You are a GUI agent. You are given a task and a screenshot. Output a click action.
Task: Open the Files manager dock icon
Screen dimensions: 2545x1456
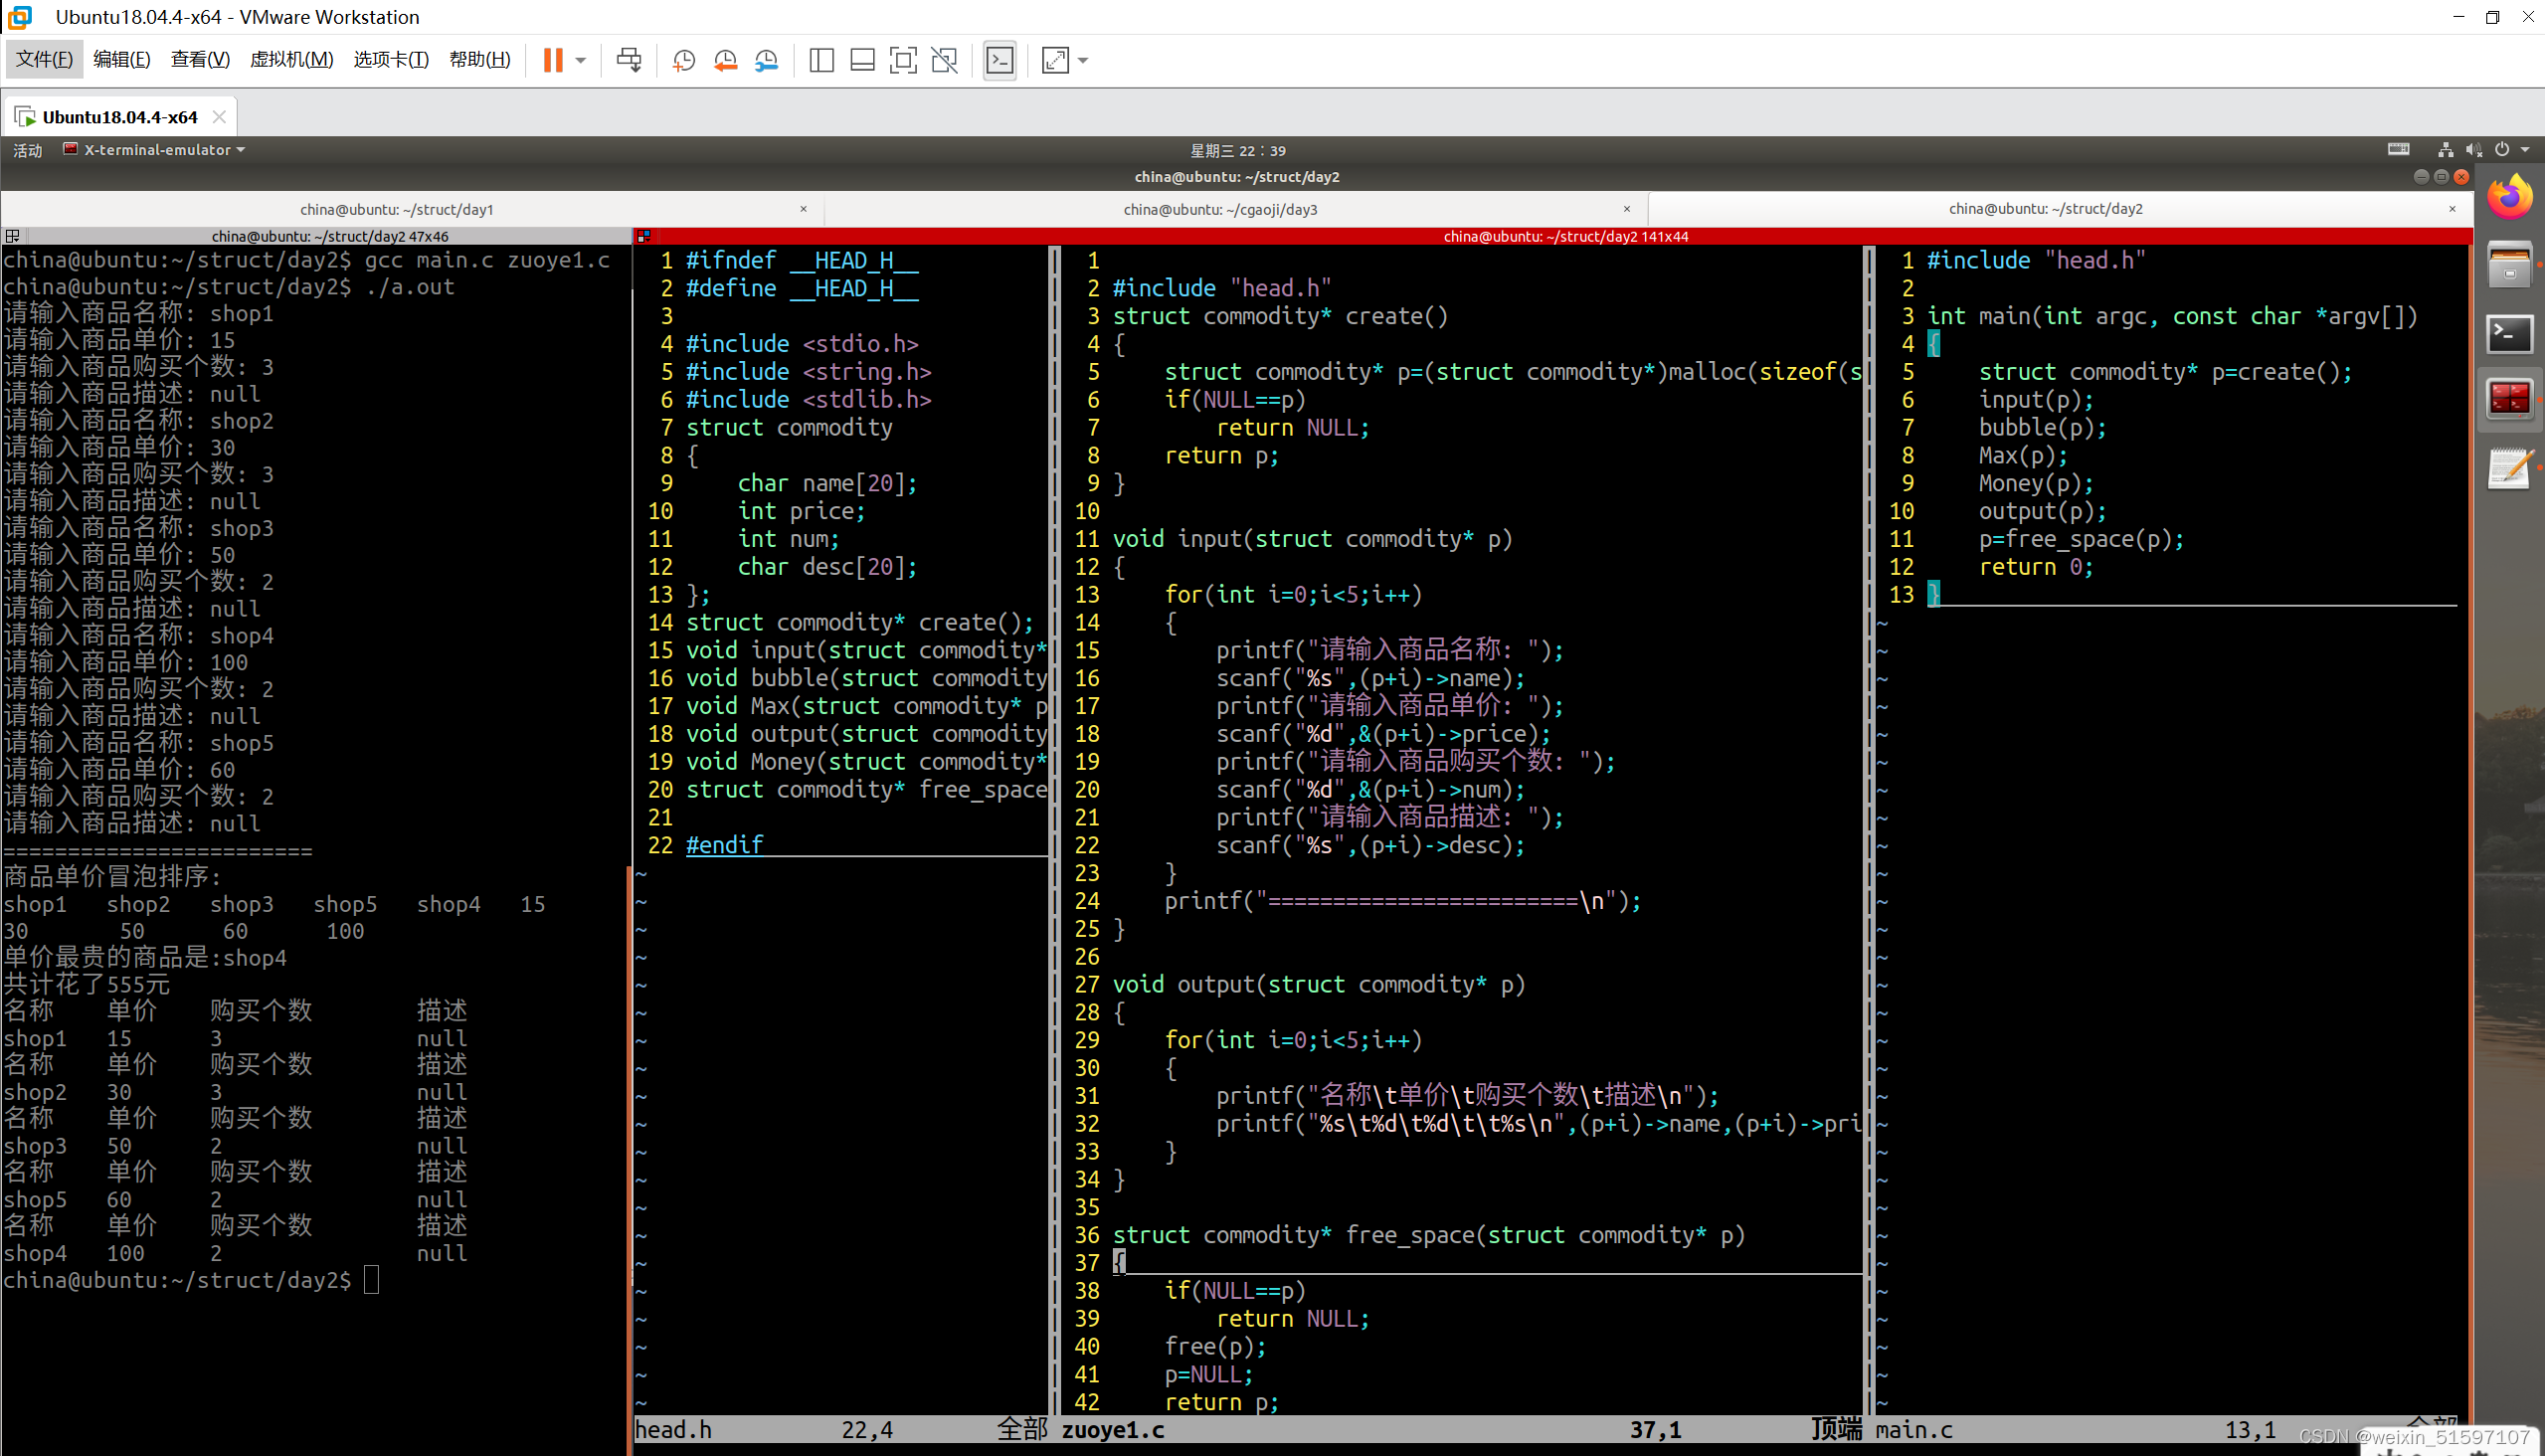(x=2510, y=265)
